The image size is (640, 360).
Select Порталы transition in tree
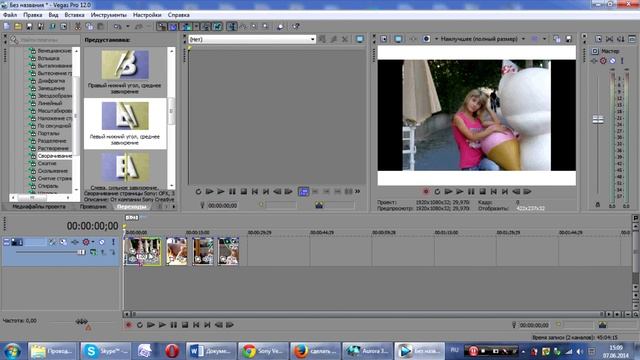pyautogui.click(x=49, y=133)
